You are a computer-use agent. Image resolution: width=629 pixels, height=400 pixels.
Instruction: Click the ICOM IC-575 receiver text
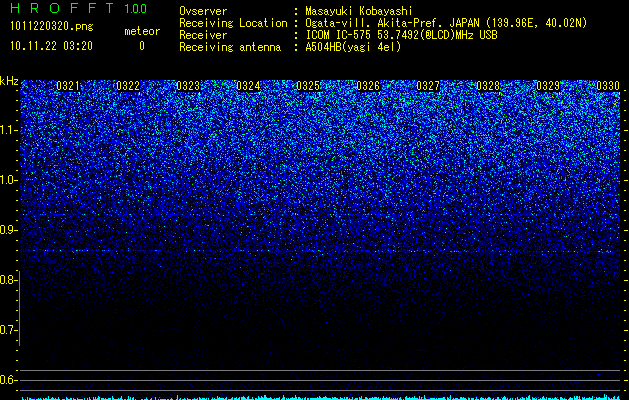point(401,35)
